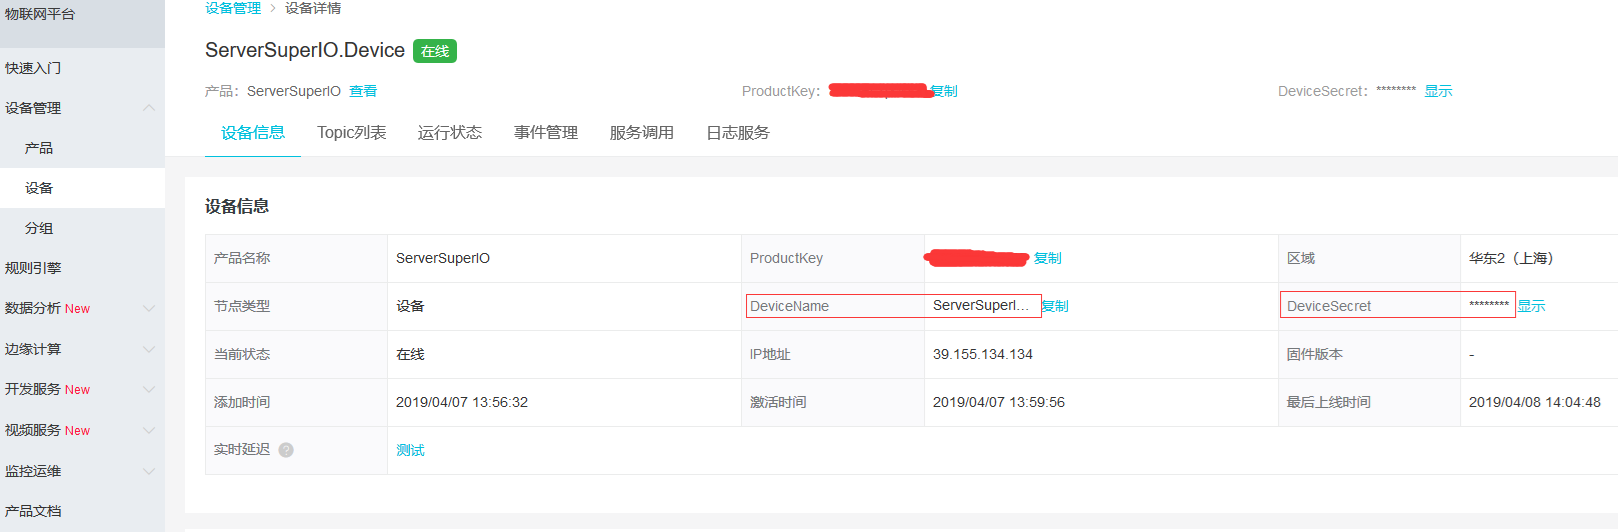Open the Topic列表 tab
Image resolution: width=1618 pixels, height=532 pixels.
pyautogui.click(x=351, y=133)
